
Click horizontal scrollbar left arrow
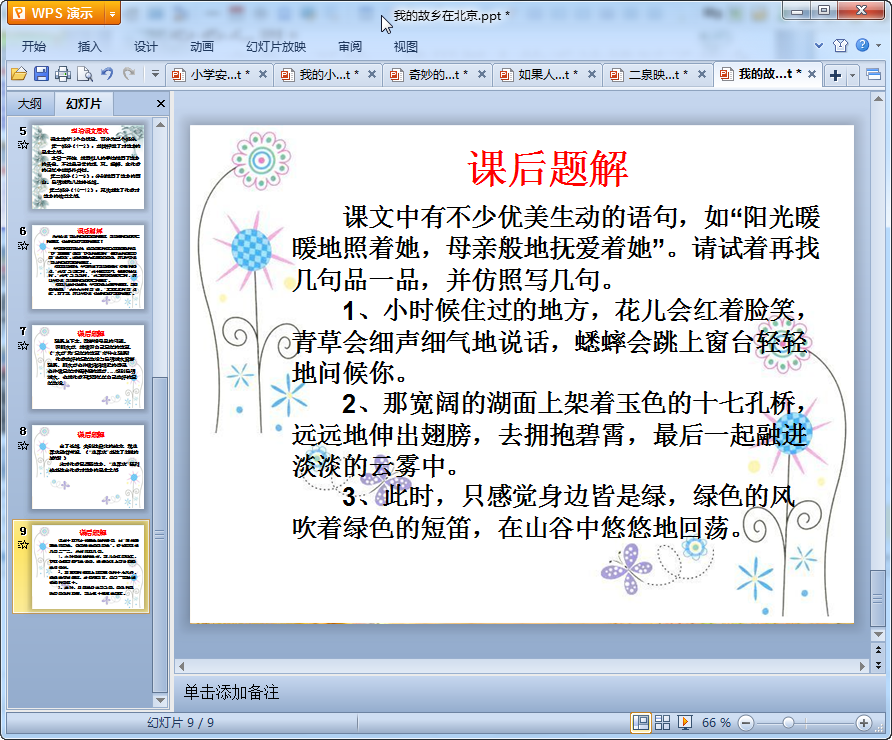coord(181,666)
